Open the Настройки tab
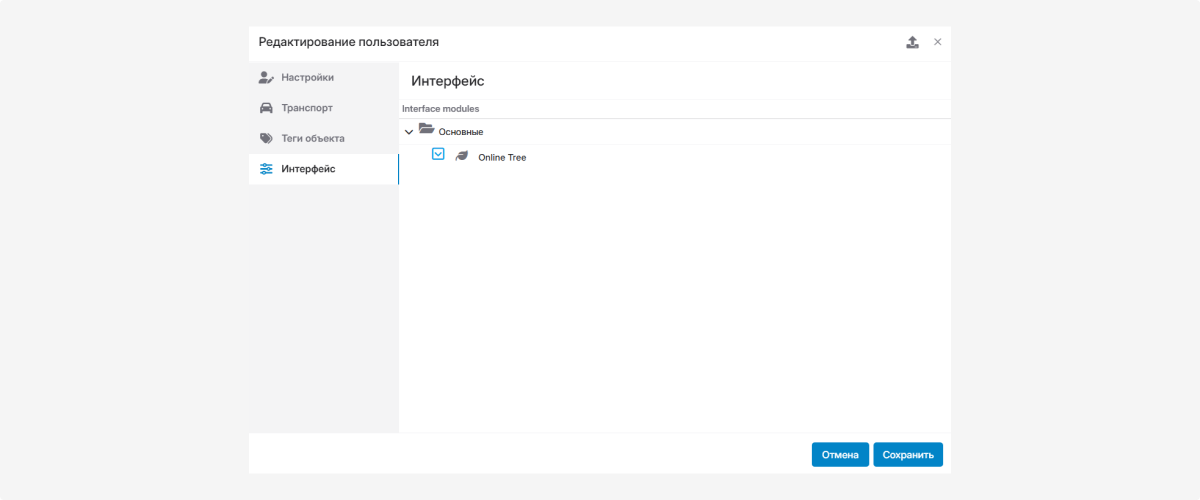The width and height of the screenshot is (1200, 500). [x=307, y=77]
